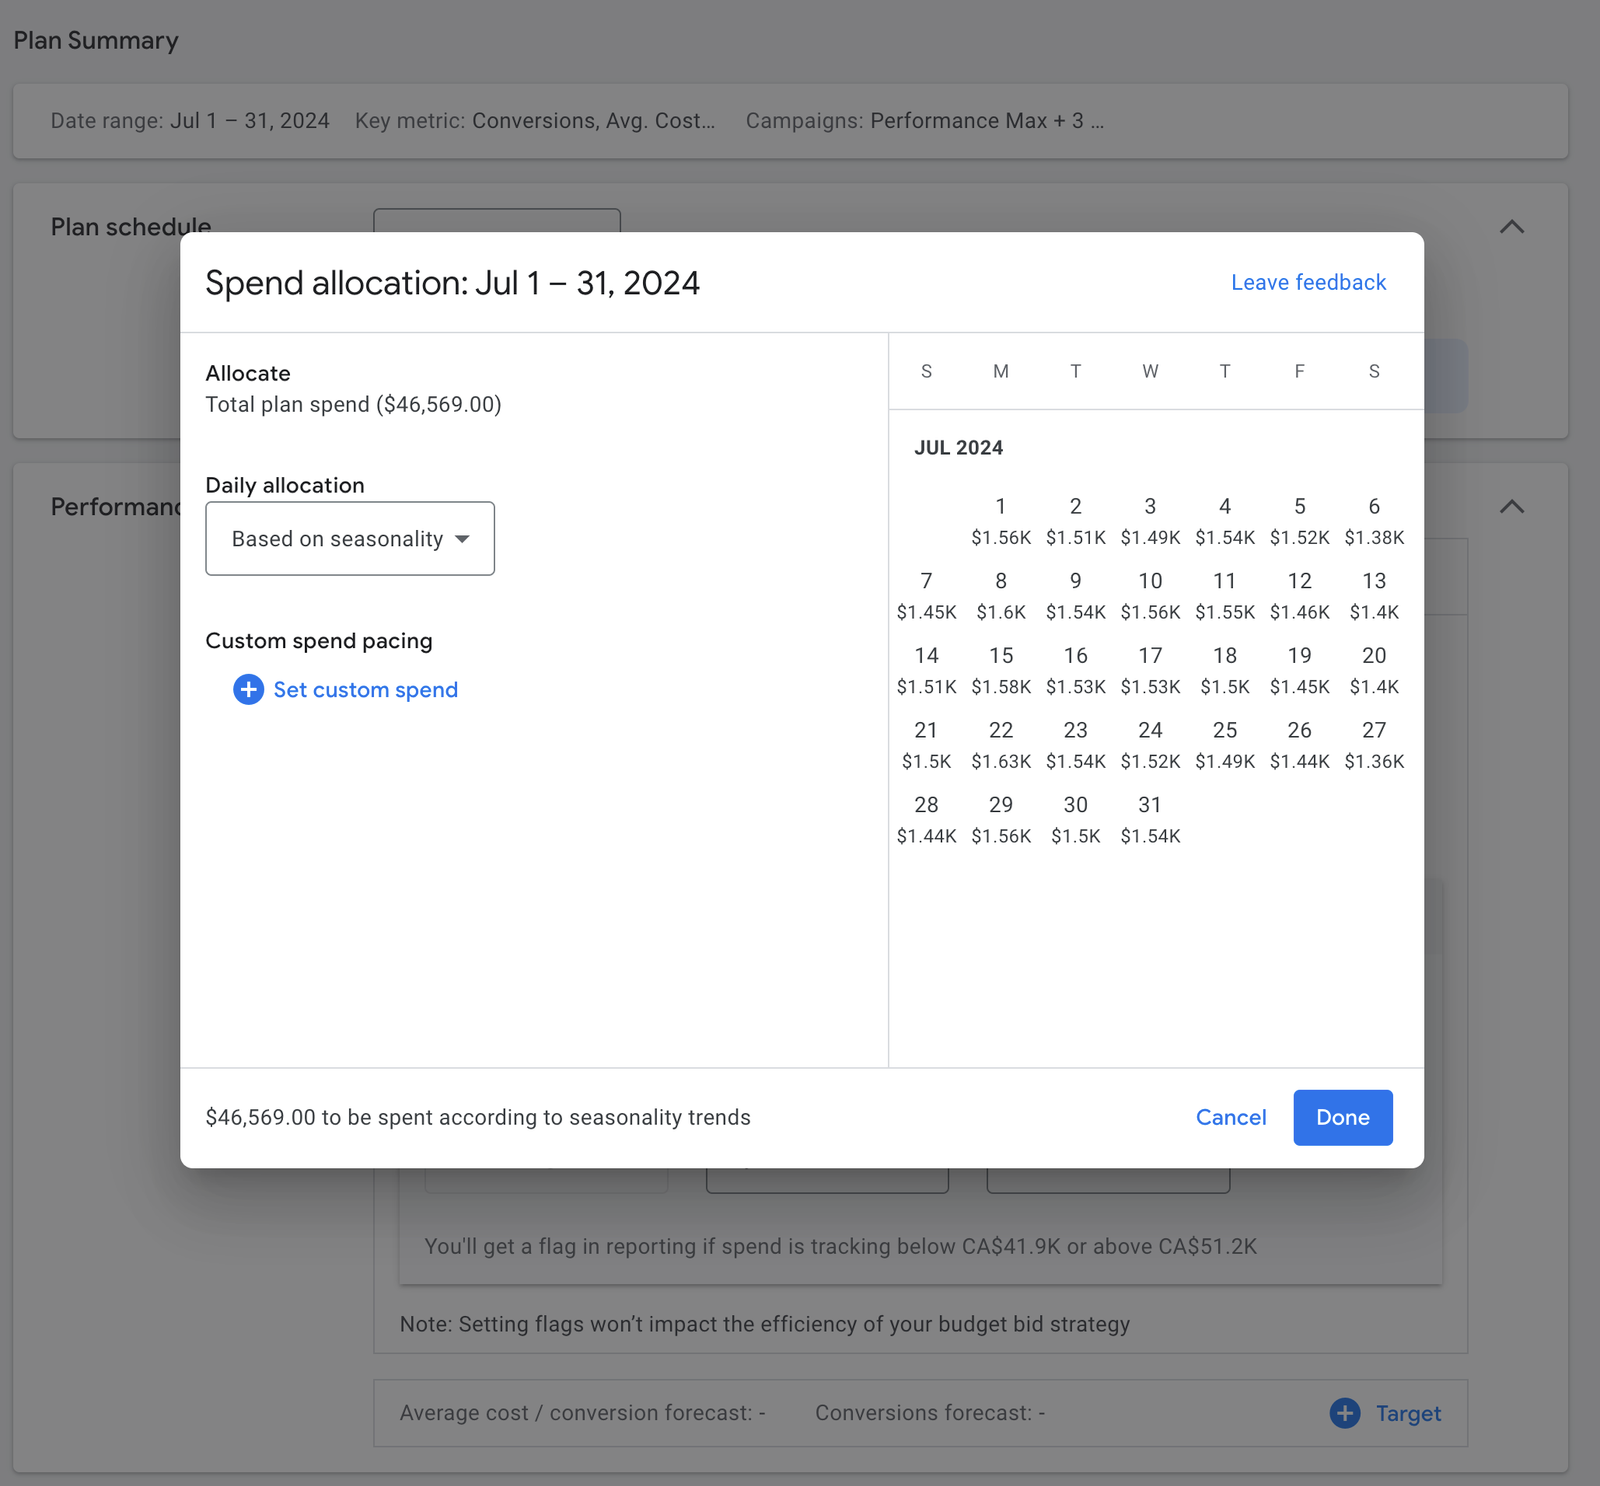The height and width of the screenshot is (1486, 1600).
Task: Click the Leave feedback link
Action: pos(1308,283)
